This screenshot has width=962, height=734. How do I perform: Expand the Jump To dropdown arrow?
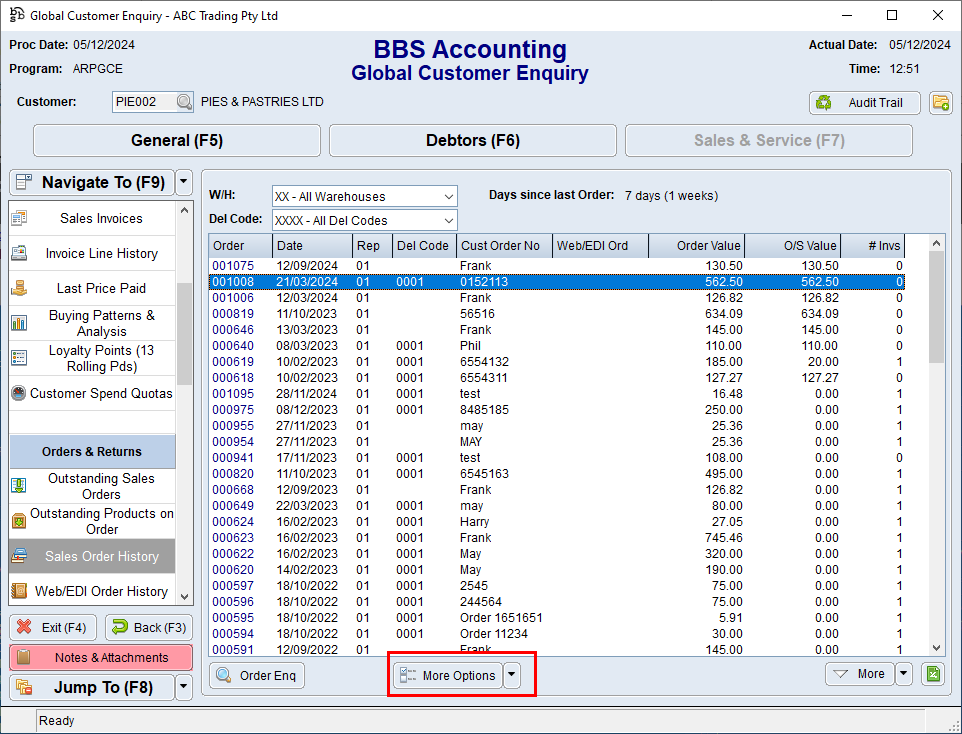pyautogui.click(x=183, y=687)
